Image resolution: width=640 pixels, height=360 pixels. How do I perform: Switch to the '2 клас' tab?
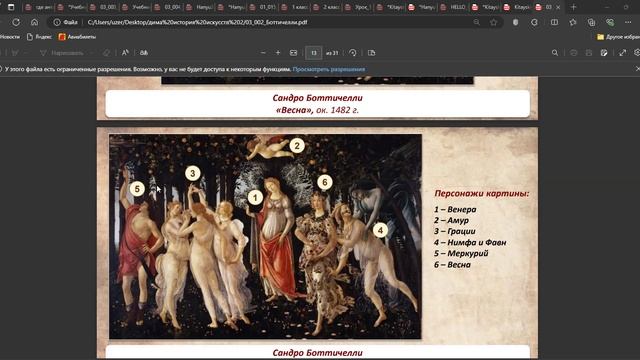pyautogui.click(x=327, y=7)
